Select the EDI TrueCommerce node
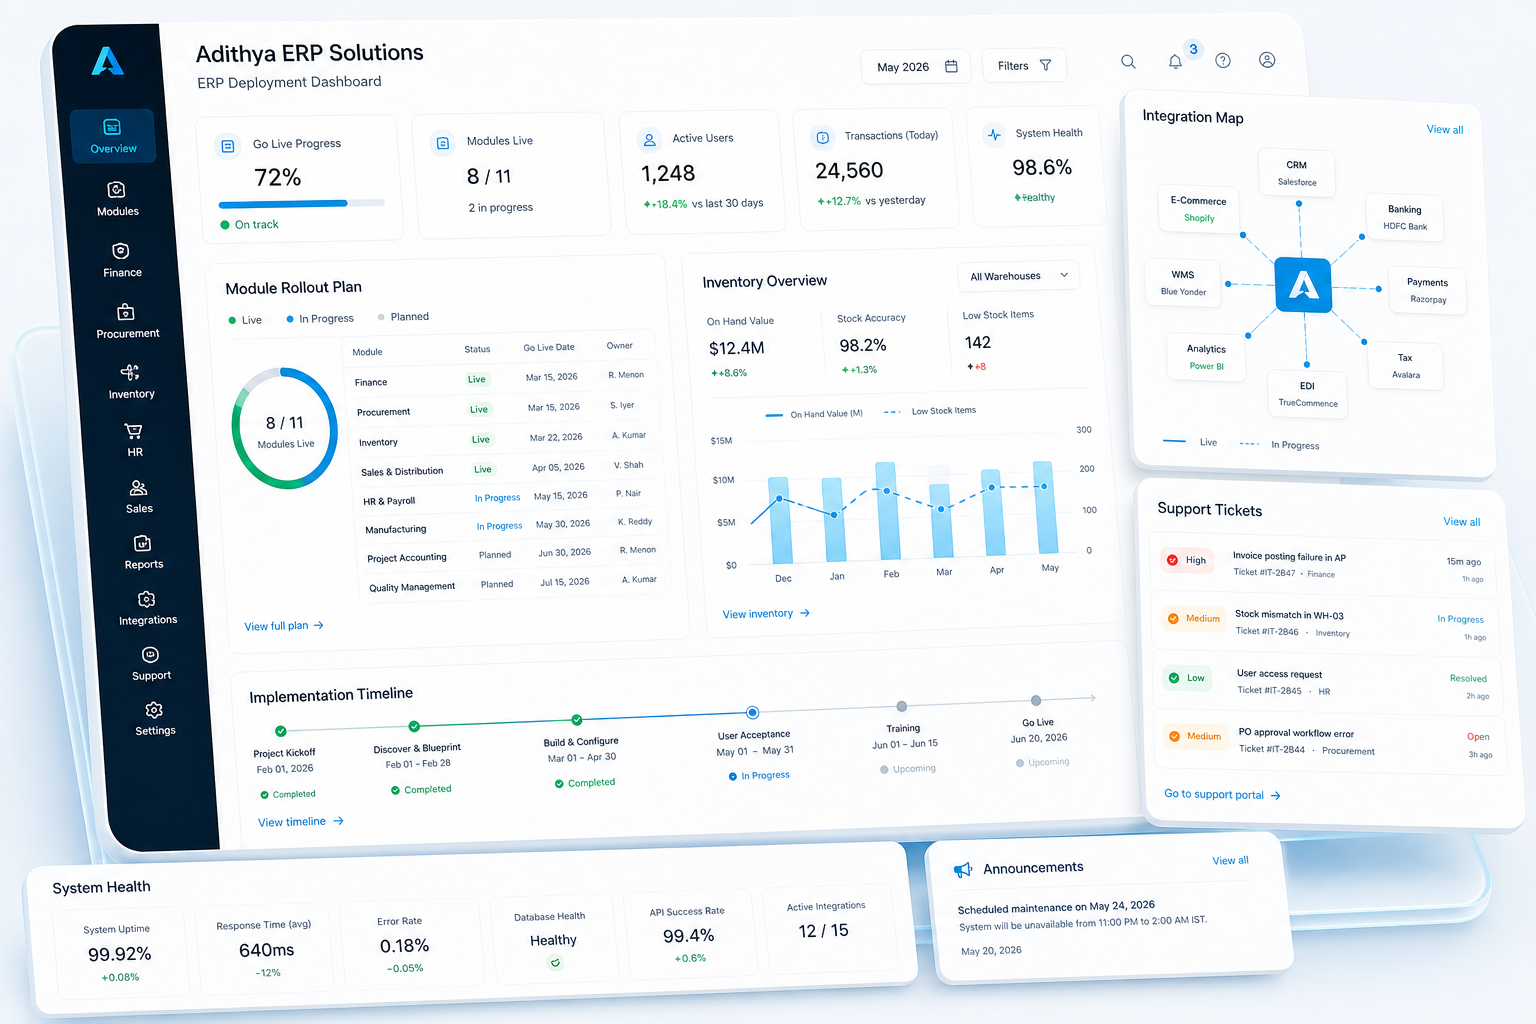The image size is (1536, 1024). coord(1307,394)
